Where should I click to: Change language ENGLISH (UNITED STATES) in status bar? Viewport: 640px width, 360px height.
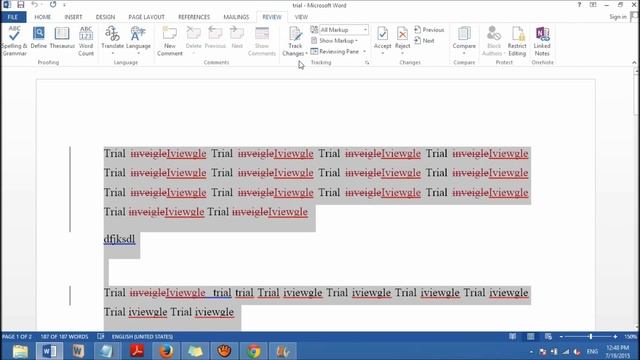pyautogui.click(x=142, y=337)
